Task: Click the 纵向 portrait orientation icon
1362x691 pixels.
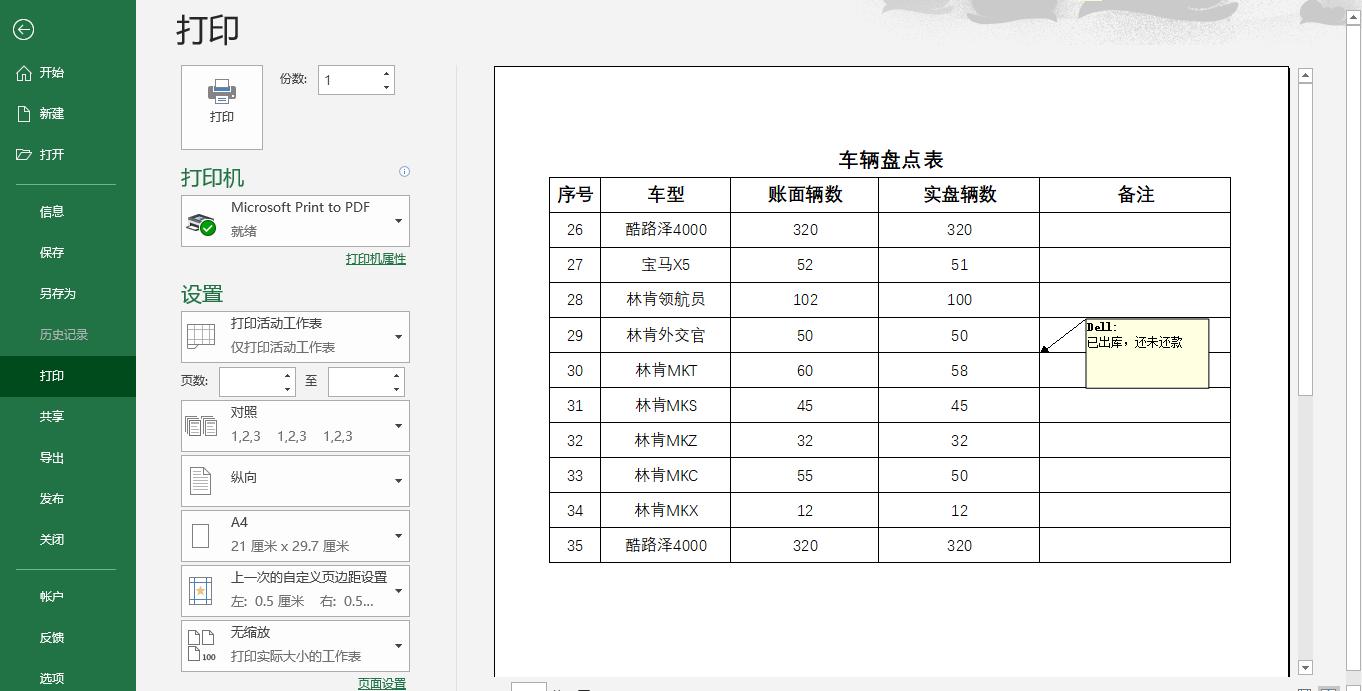Action: (201, 480)
